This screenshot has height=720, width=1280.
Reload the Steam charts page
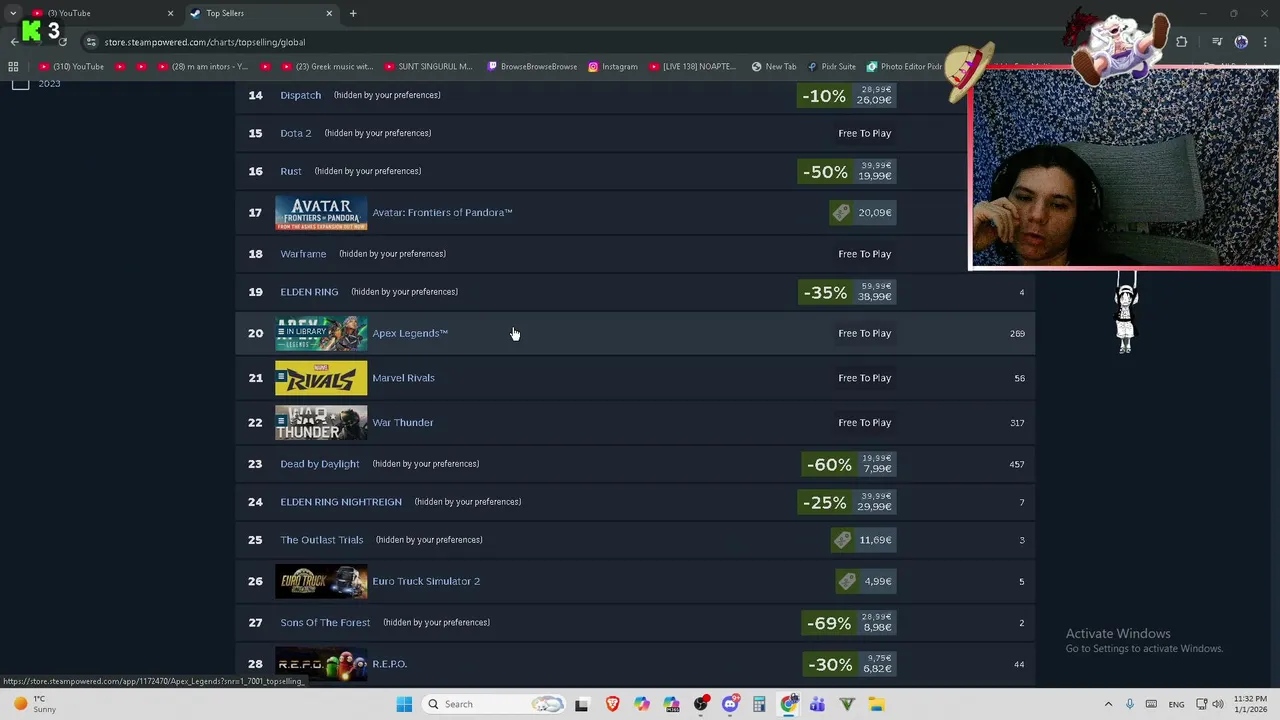62,42
